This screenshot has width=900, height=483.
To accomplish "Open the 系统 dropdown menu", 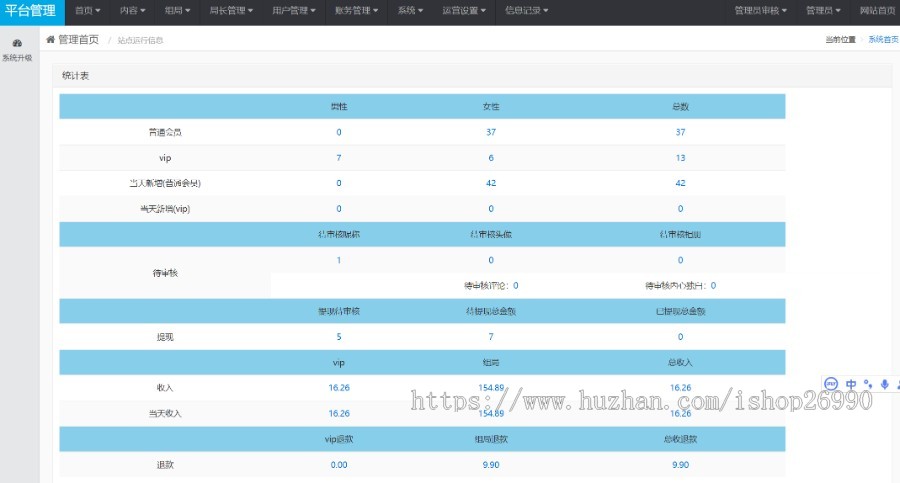I will 410,10.
